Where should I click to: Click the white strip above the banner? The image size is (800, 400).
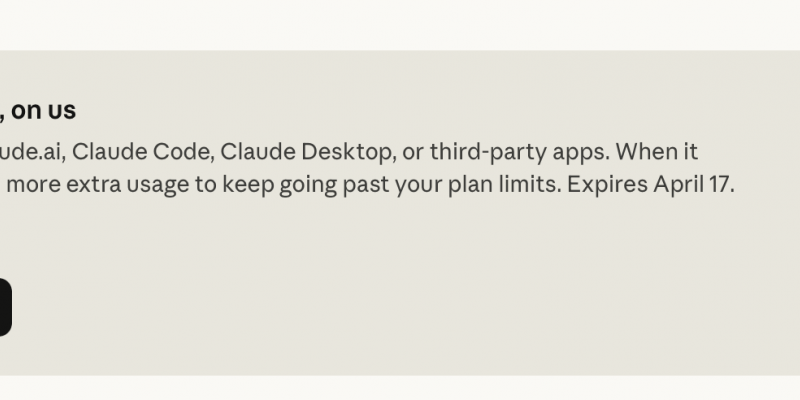(x=400, y=24)
